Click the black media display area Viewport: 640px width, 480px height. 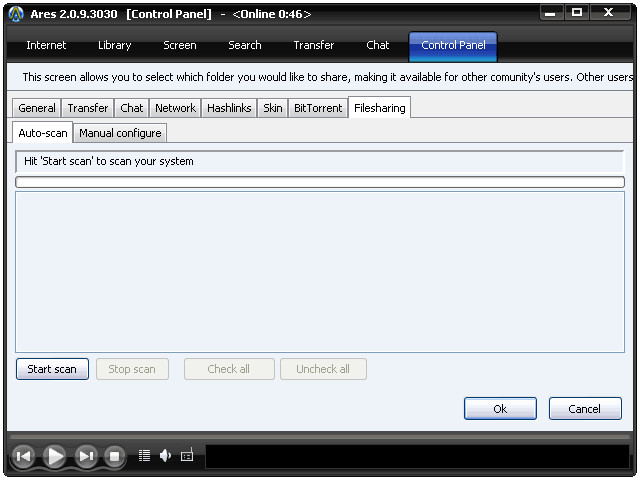click(x=417, y=456)
